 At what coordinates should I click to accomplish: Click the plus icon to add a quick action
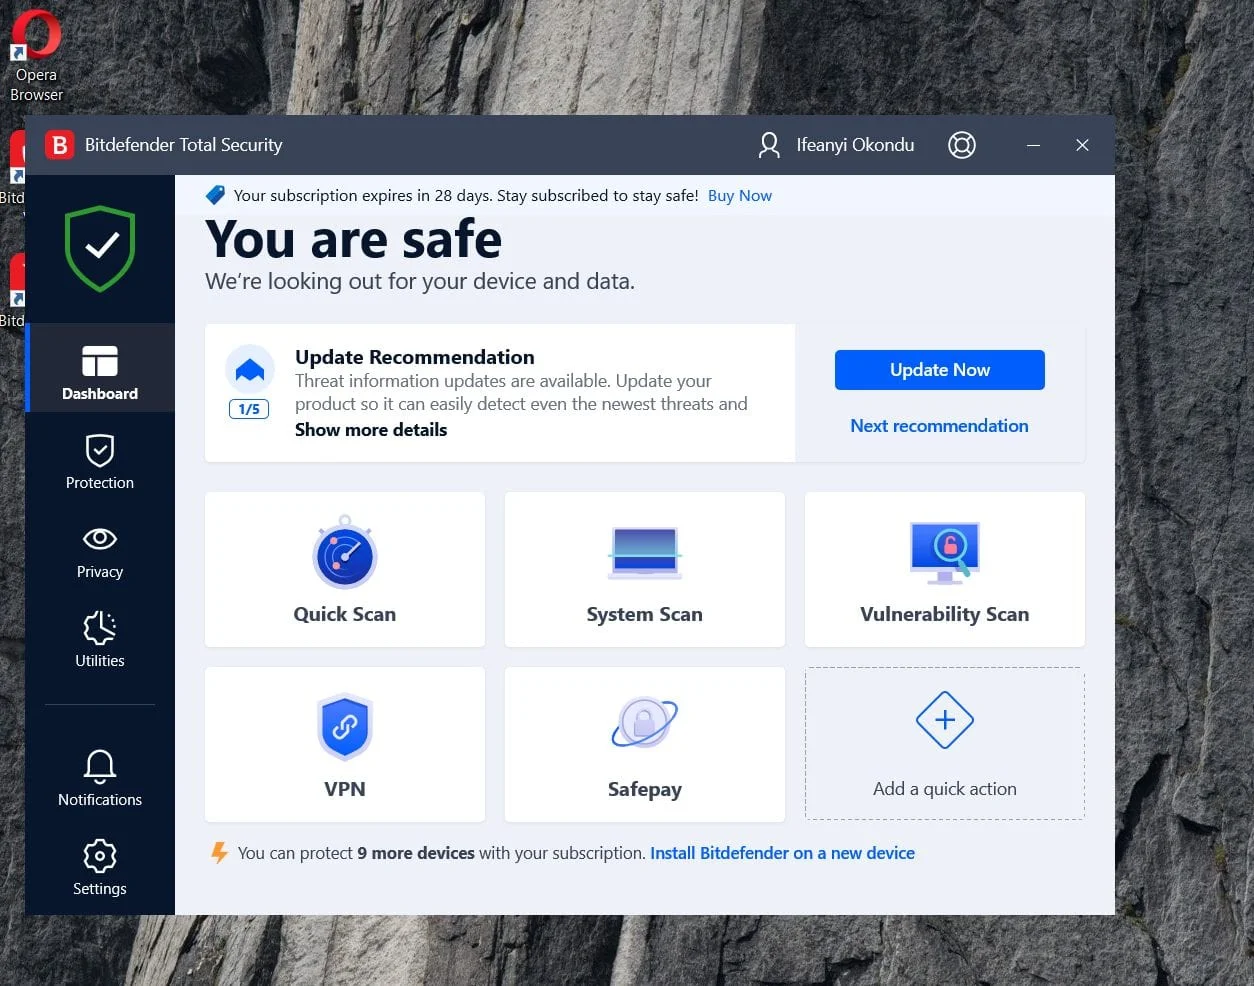click(x=944, y=721)
